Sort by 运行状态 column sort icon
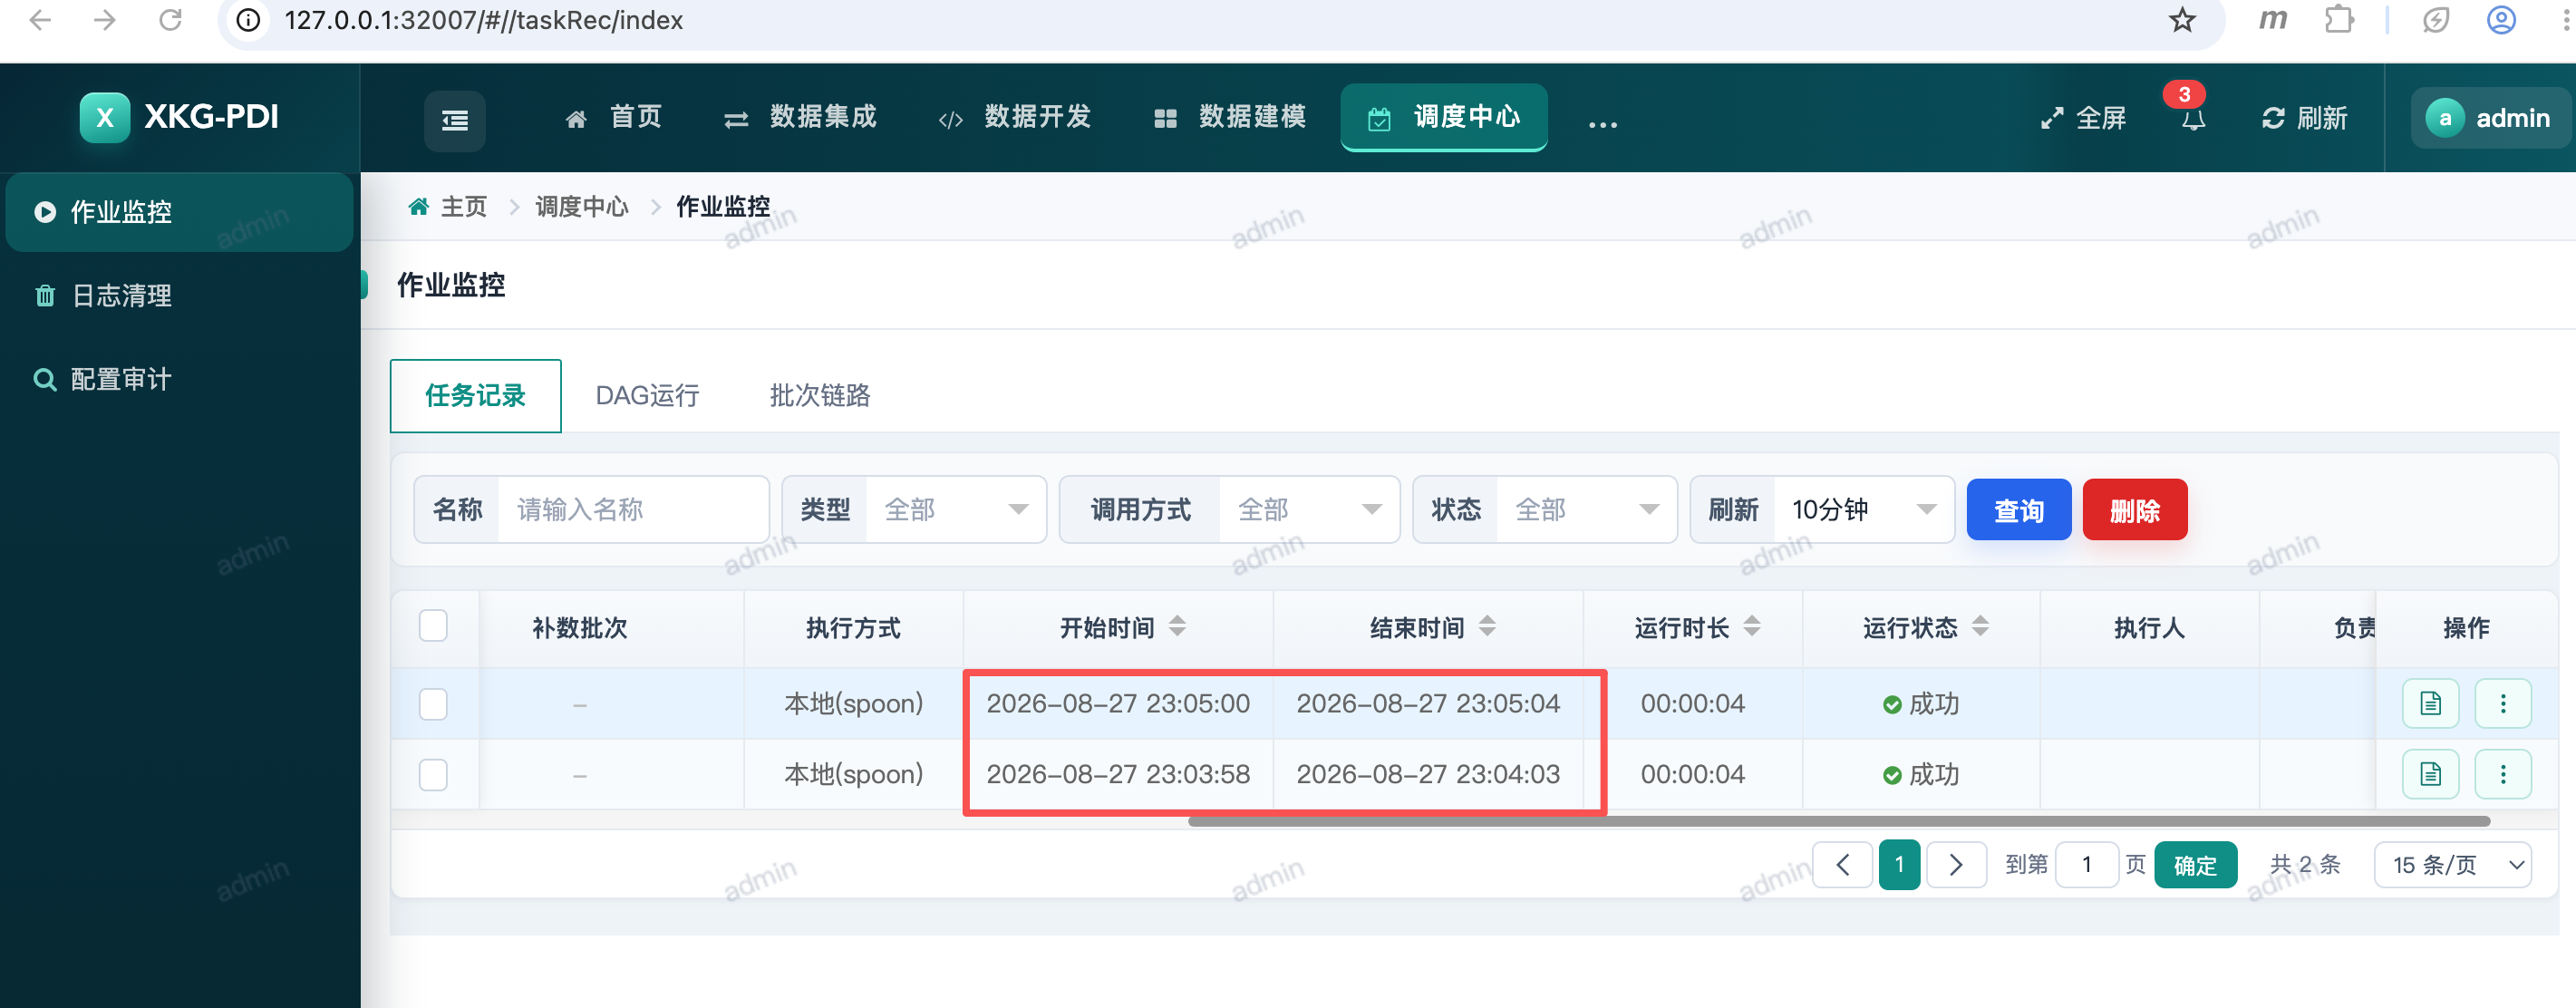 tap(1980, 626)
